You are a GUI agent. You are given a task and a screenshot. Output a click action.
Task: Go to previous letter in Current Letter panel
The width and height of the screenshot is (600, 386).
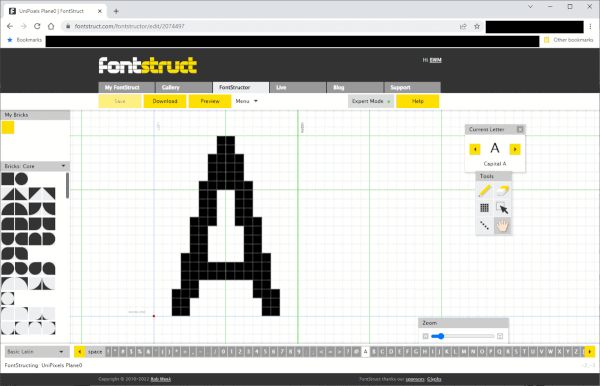pyautogui.click(x=475, y=149)
